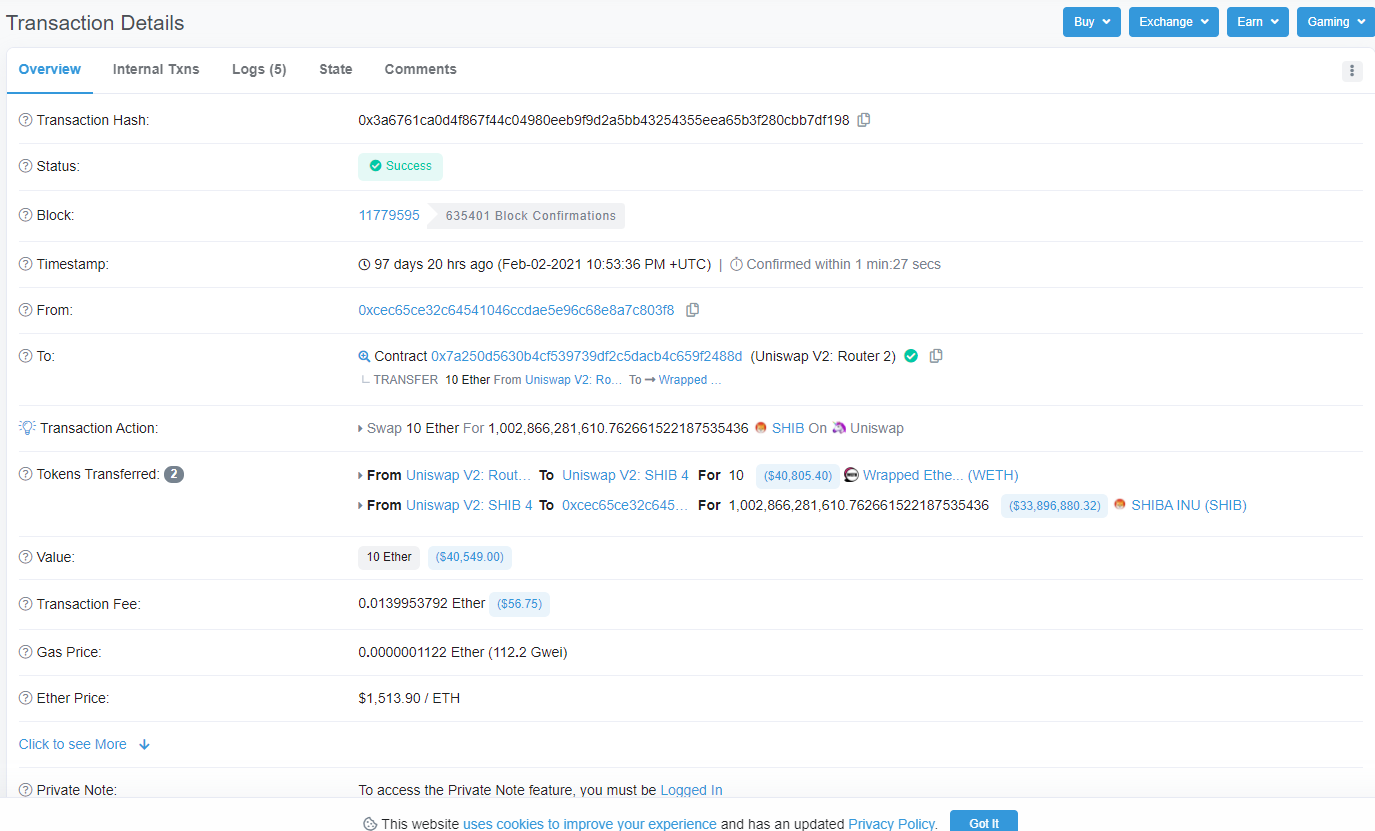Open the From address 0xcec65ce32c64... link
Image resolution: width=1375 pixels, height=831 pixels.
(516, 310)
